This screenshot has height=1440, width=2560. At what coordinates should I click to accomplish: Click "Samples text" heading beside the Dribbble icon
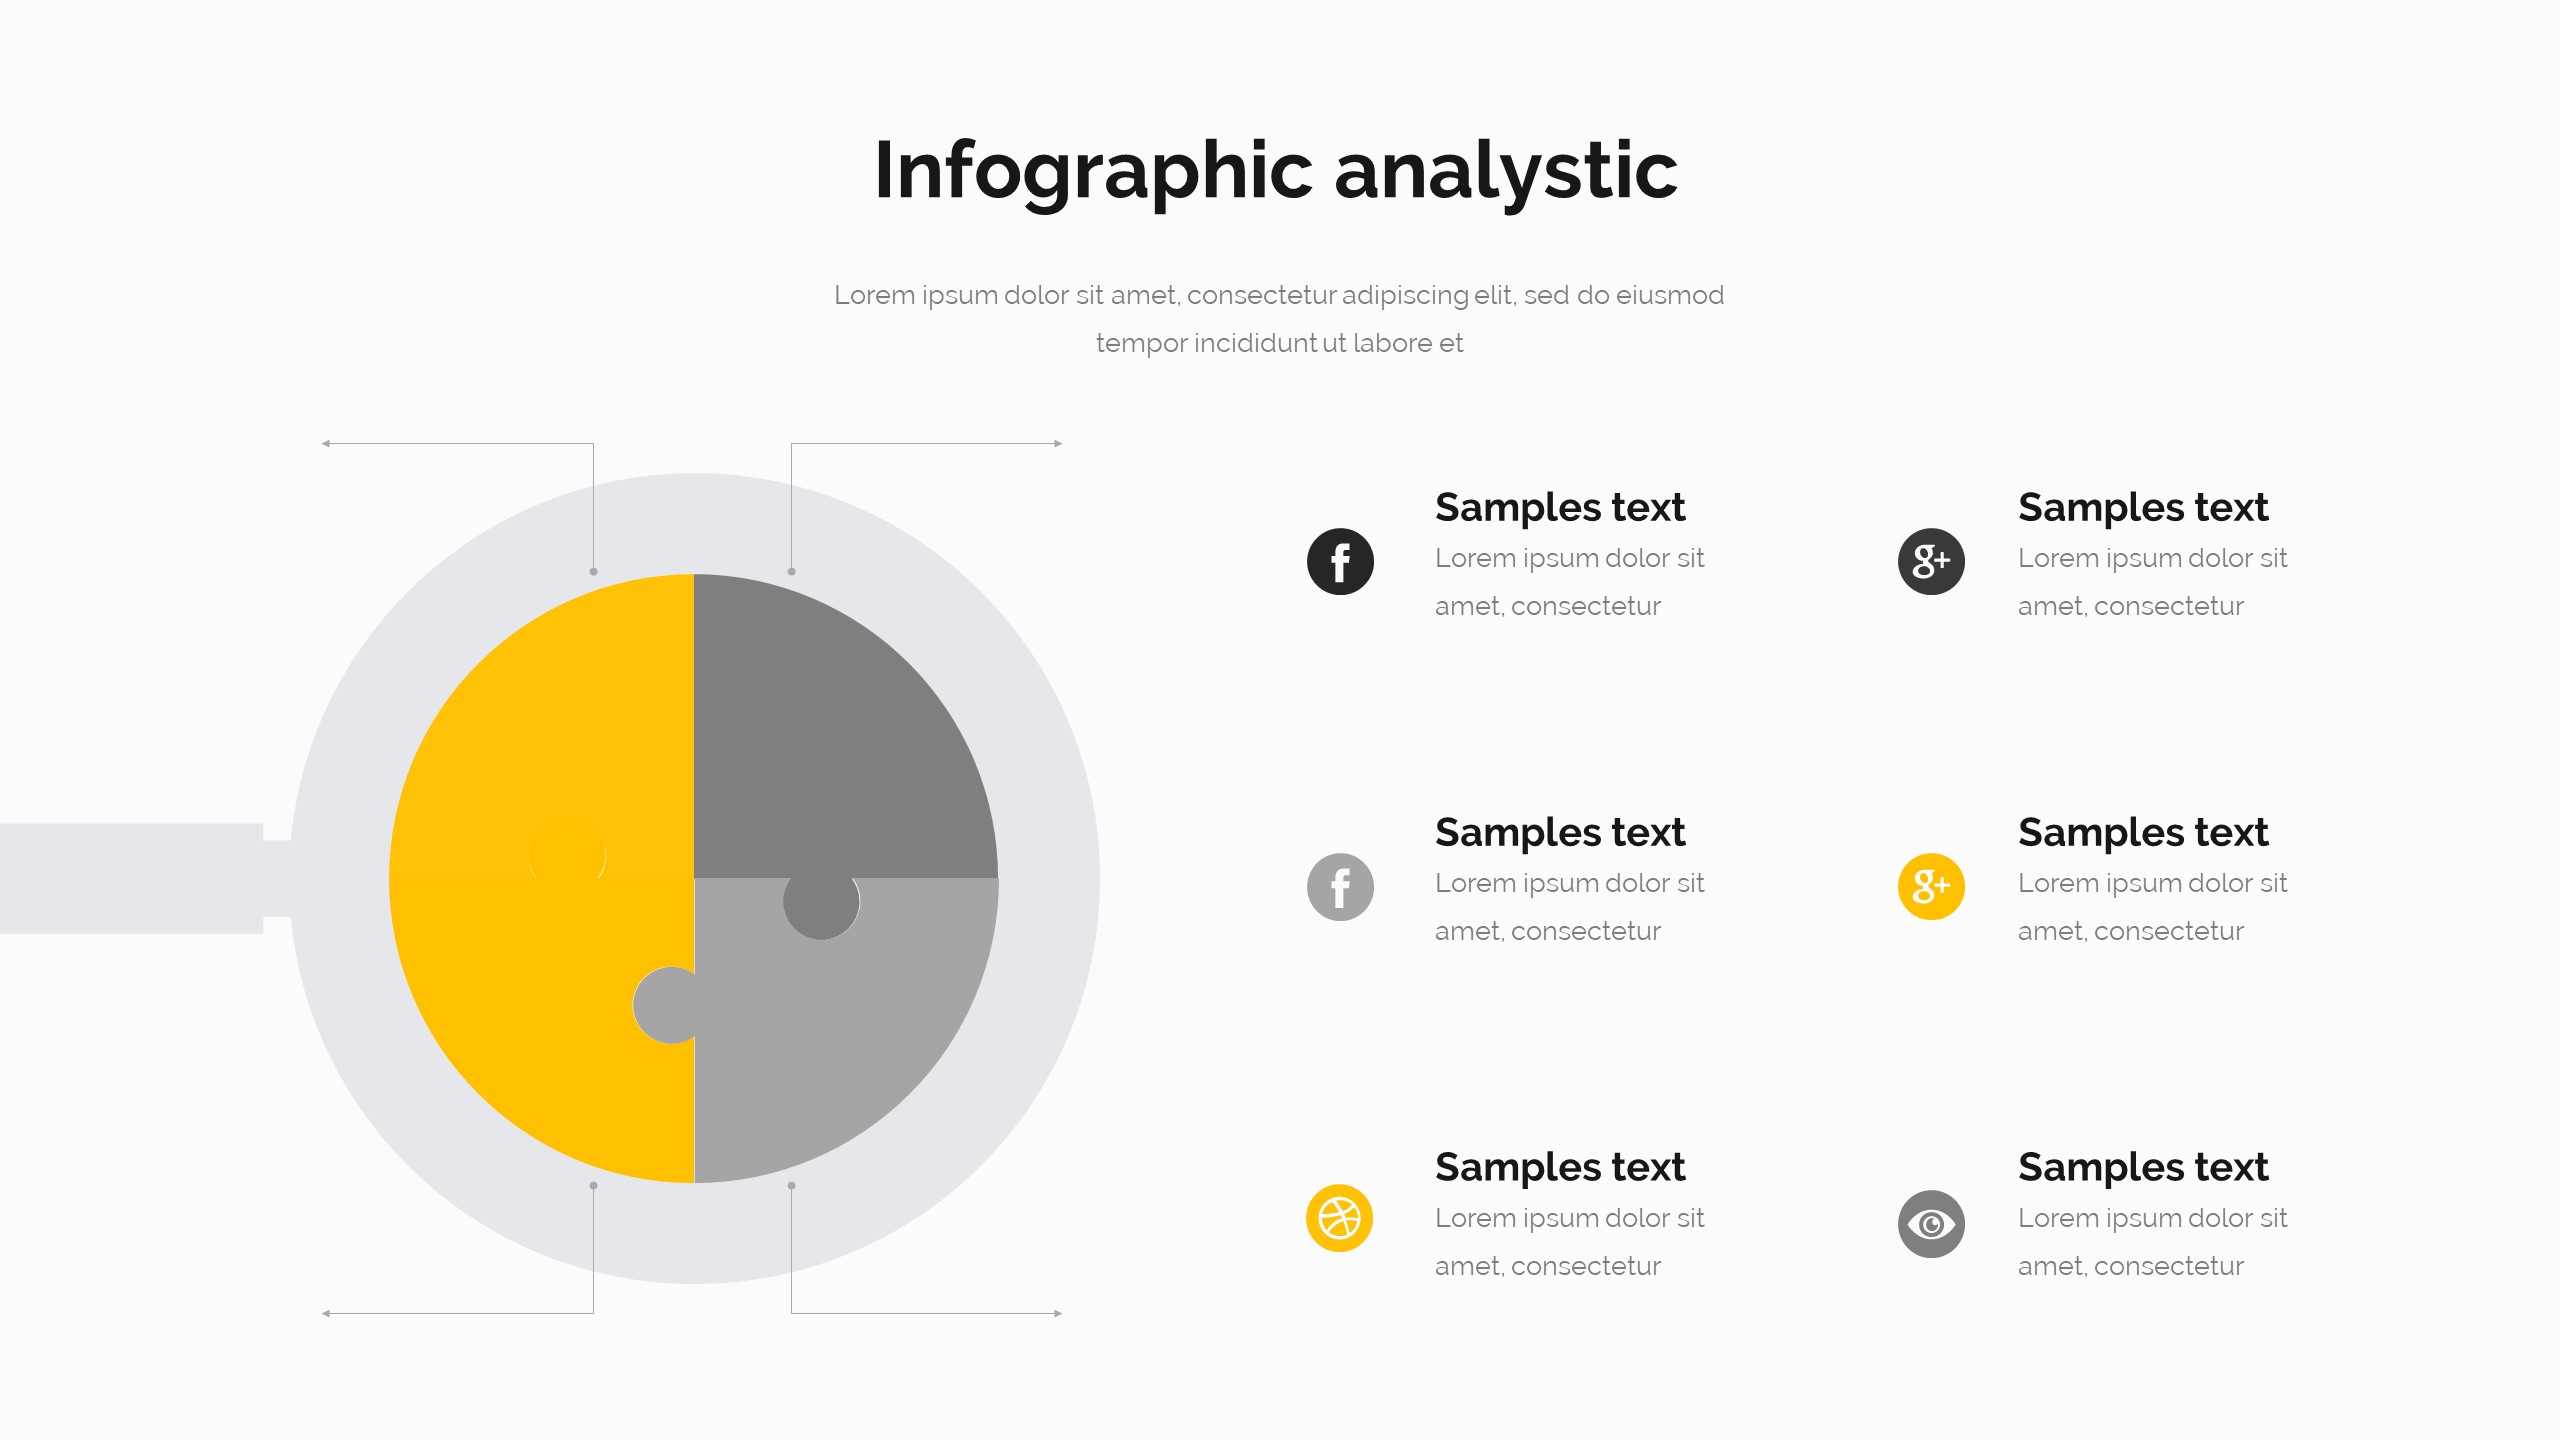click(x=1560, y=1167)
